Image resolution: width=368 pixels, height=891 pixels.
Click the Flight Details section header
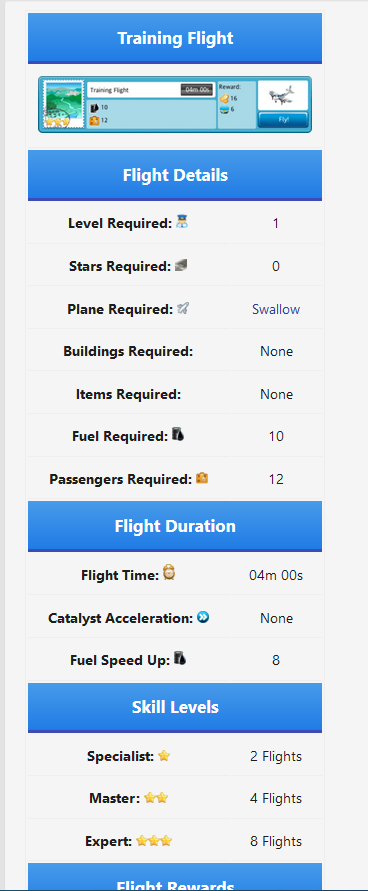click(175, 175)
